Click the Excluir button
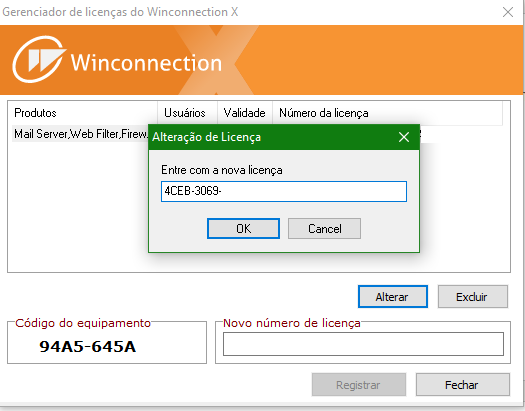Screen dimensions: 525x411 pyautogui.click(x=473, y=297)
